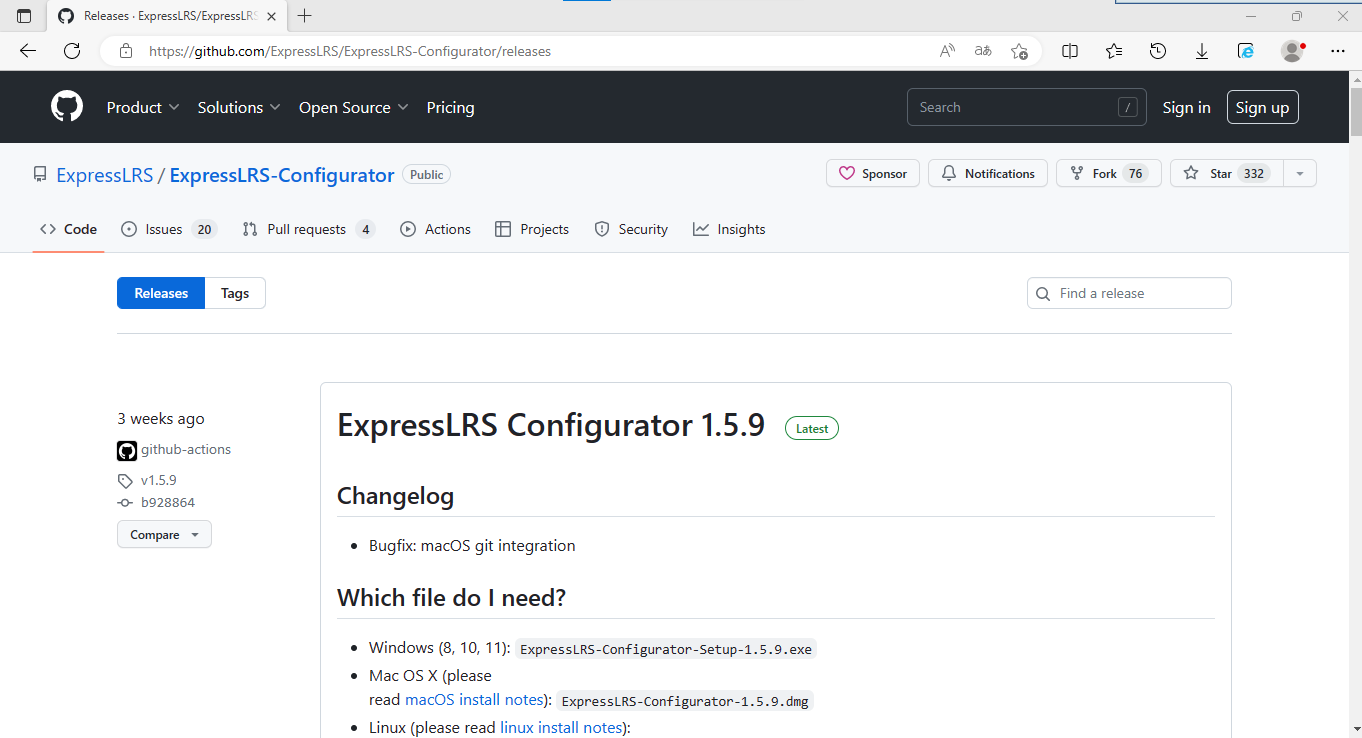1362x738 pixels.
Task: Open browser History icon
Action: 1158,51
